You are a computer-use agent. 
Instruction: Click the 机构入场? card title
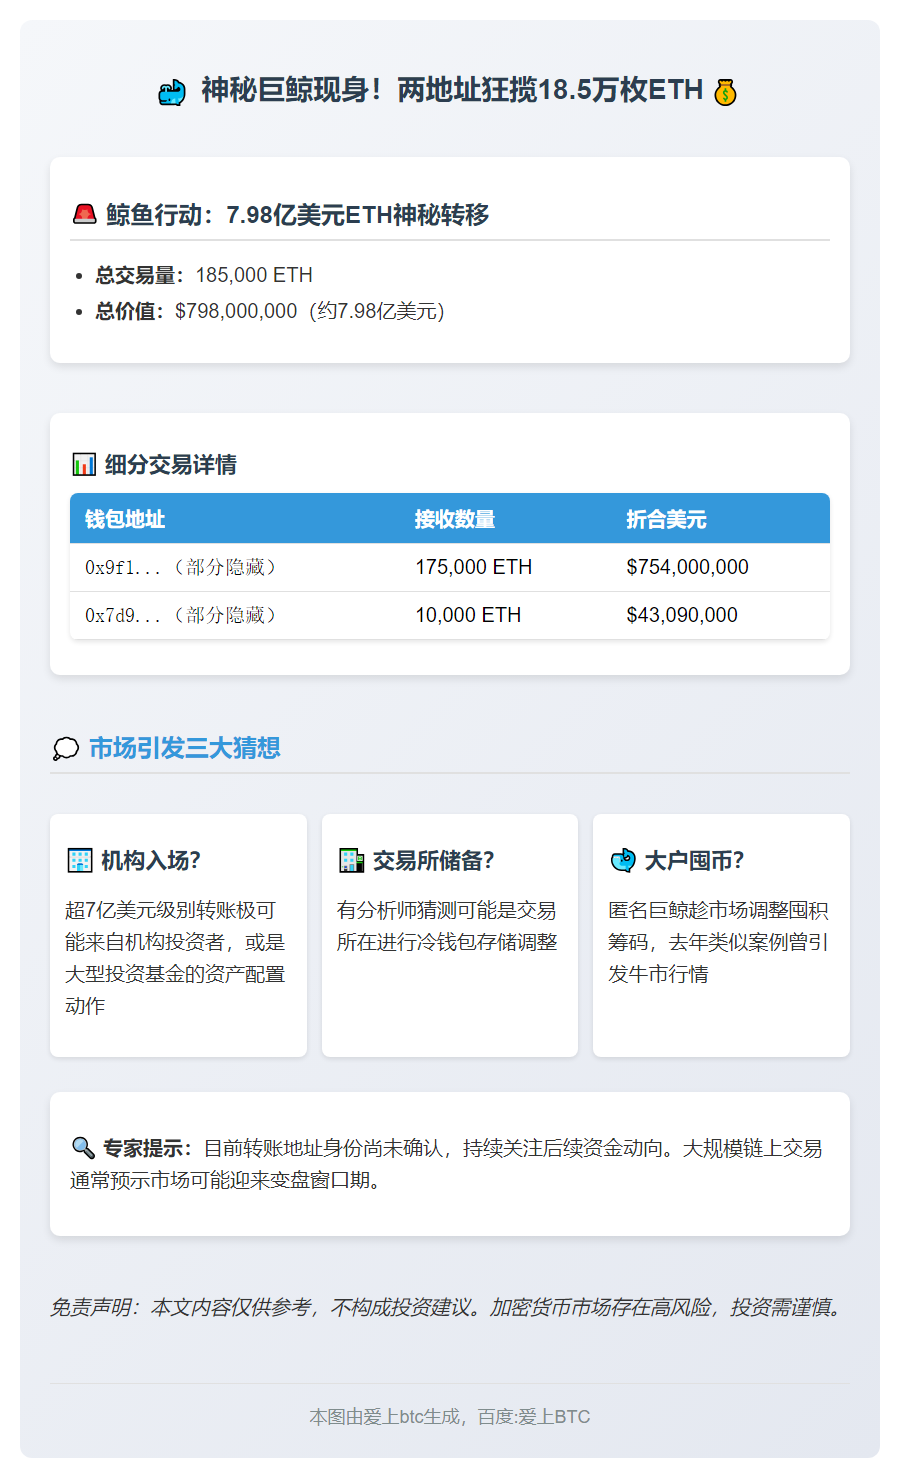[x=151, y=861]
